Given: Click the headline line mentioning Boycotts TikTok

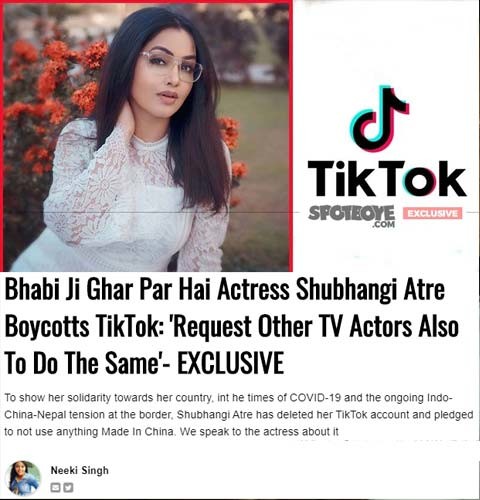Looking at the screenshot, I should click(x=232, y=326).
